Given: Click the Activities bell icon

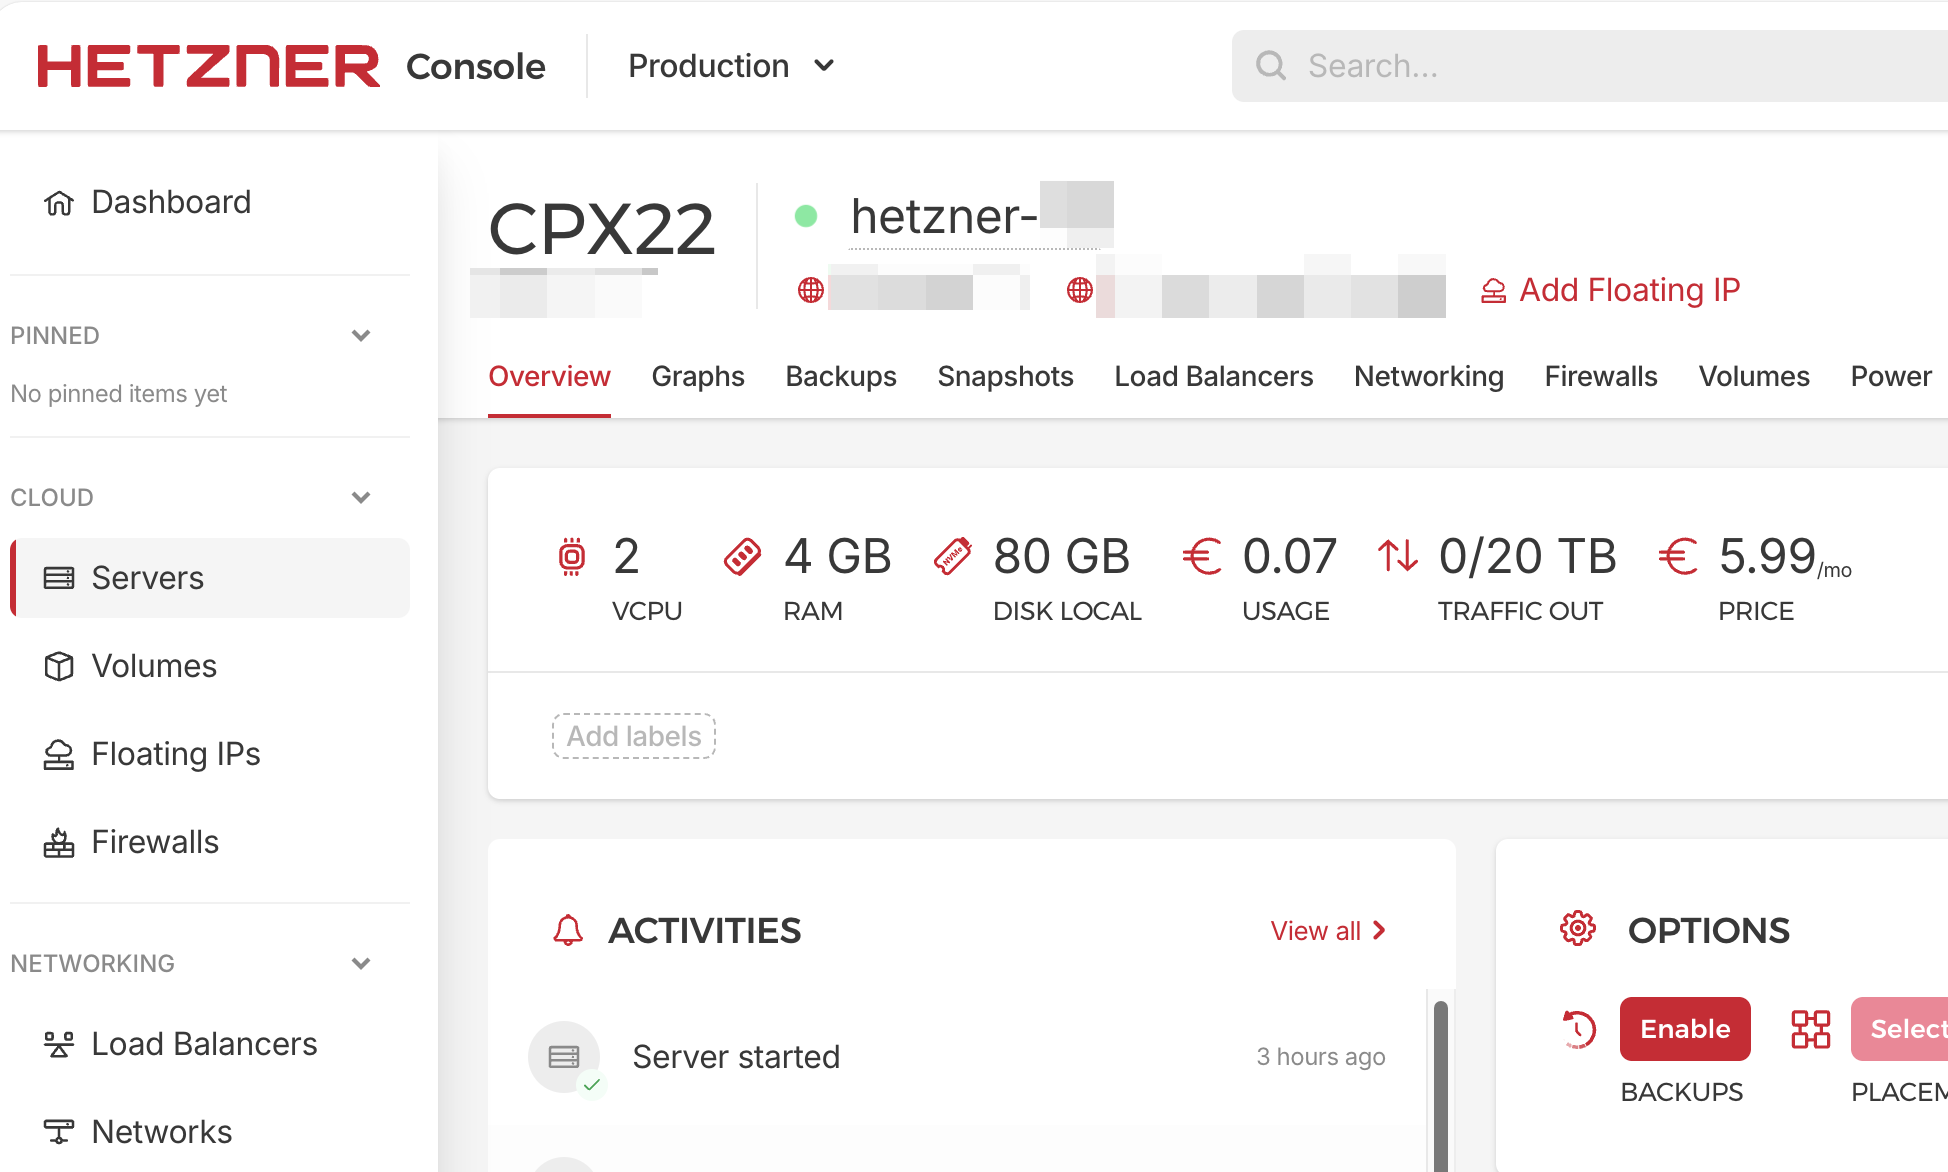Looking at the screenshot, I should pyautogui.click(x=568, y=931).
